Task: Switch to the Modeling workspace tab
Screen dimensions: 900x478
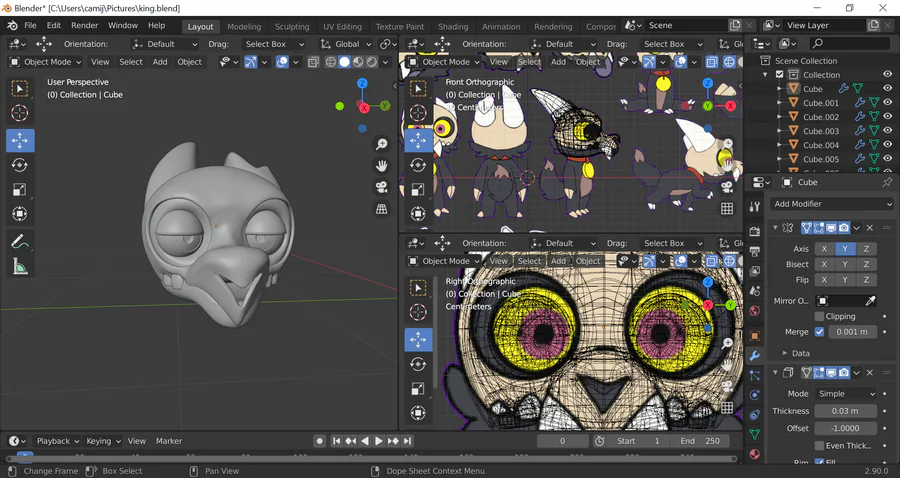Action: 244,26
